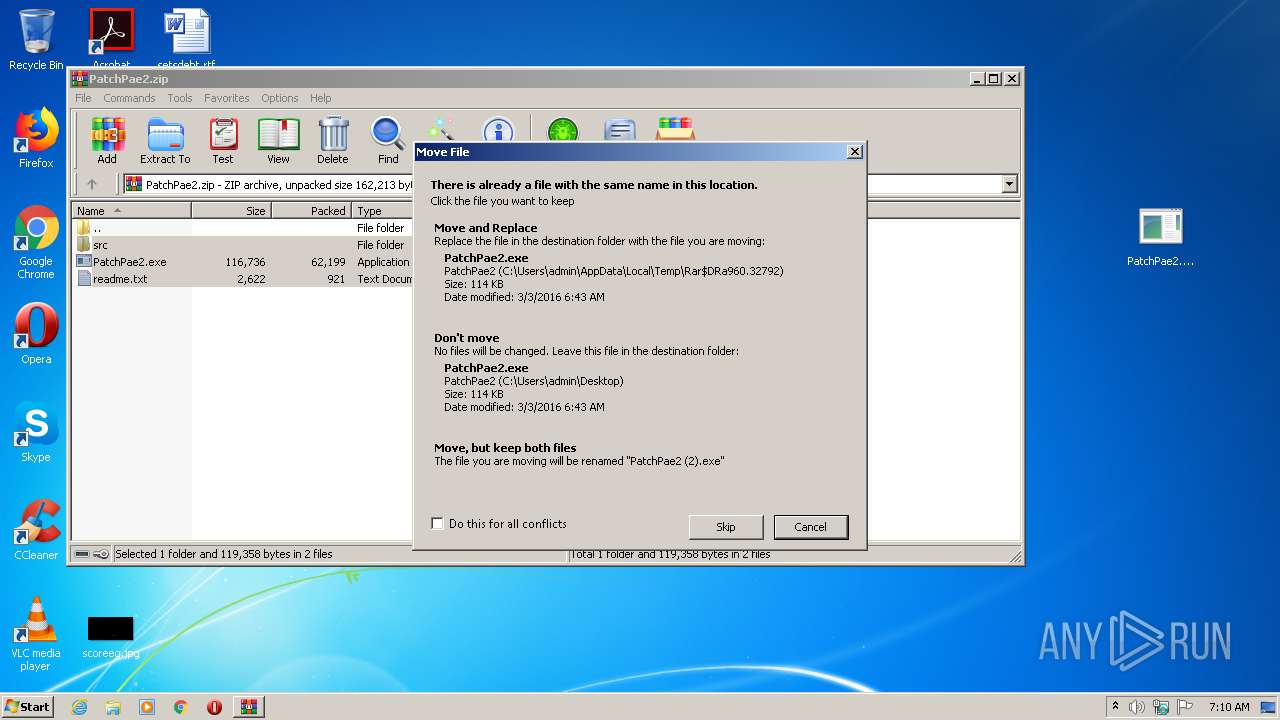The width and height of the screenshot is (1280, 720).
Task: Select the PatchPae2 file on desktop
Action: pos(1160,238)
